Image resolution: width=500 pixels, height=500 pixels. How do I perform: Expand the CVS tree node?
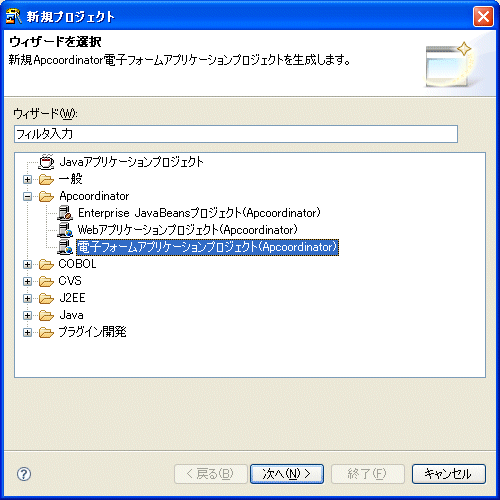coord(28,281)
